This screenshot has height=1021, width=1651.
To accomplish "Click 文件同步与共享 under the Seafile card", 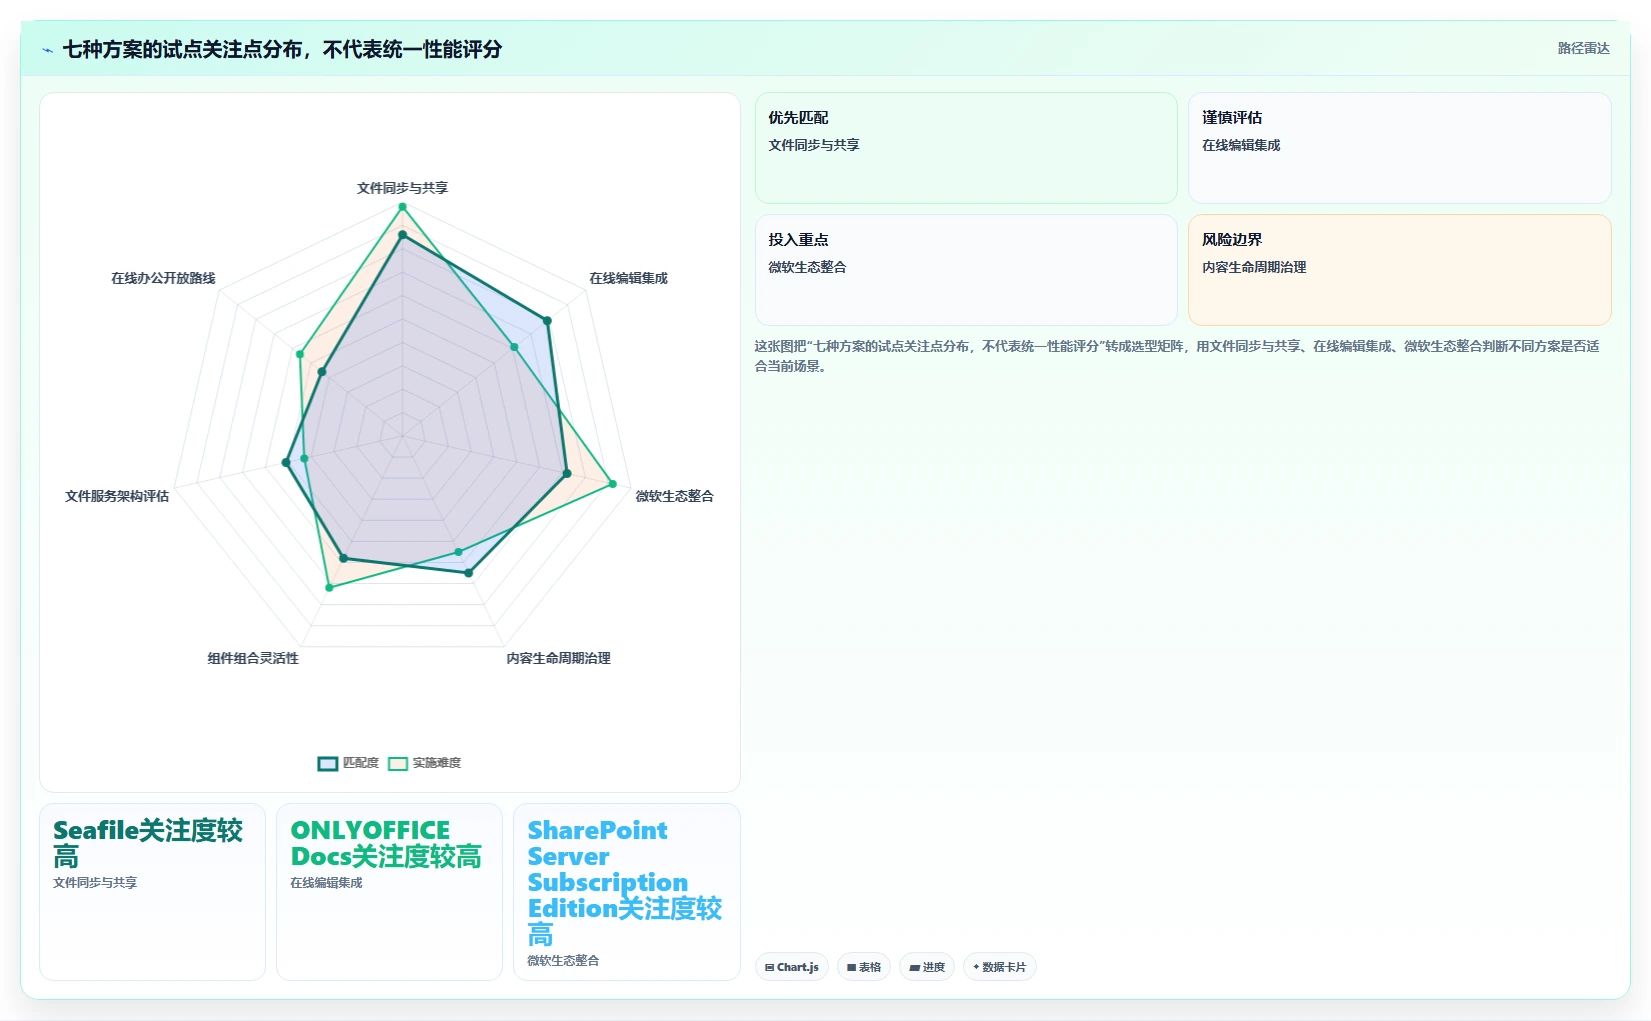I will [95, 883].
